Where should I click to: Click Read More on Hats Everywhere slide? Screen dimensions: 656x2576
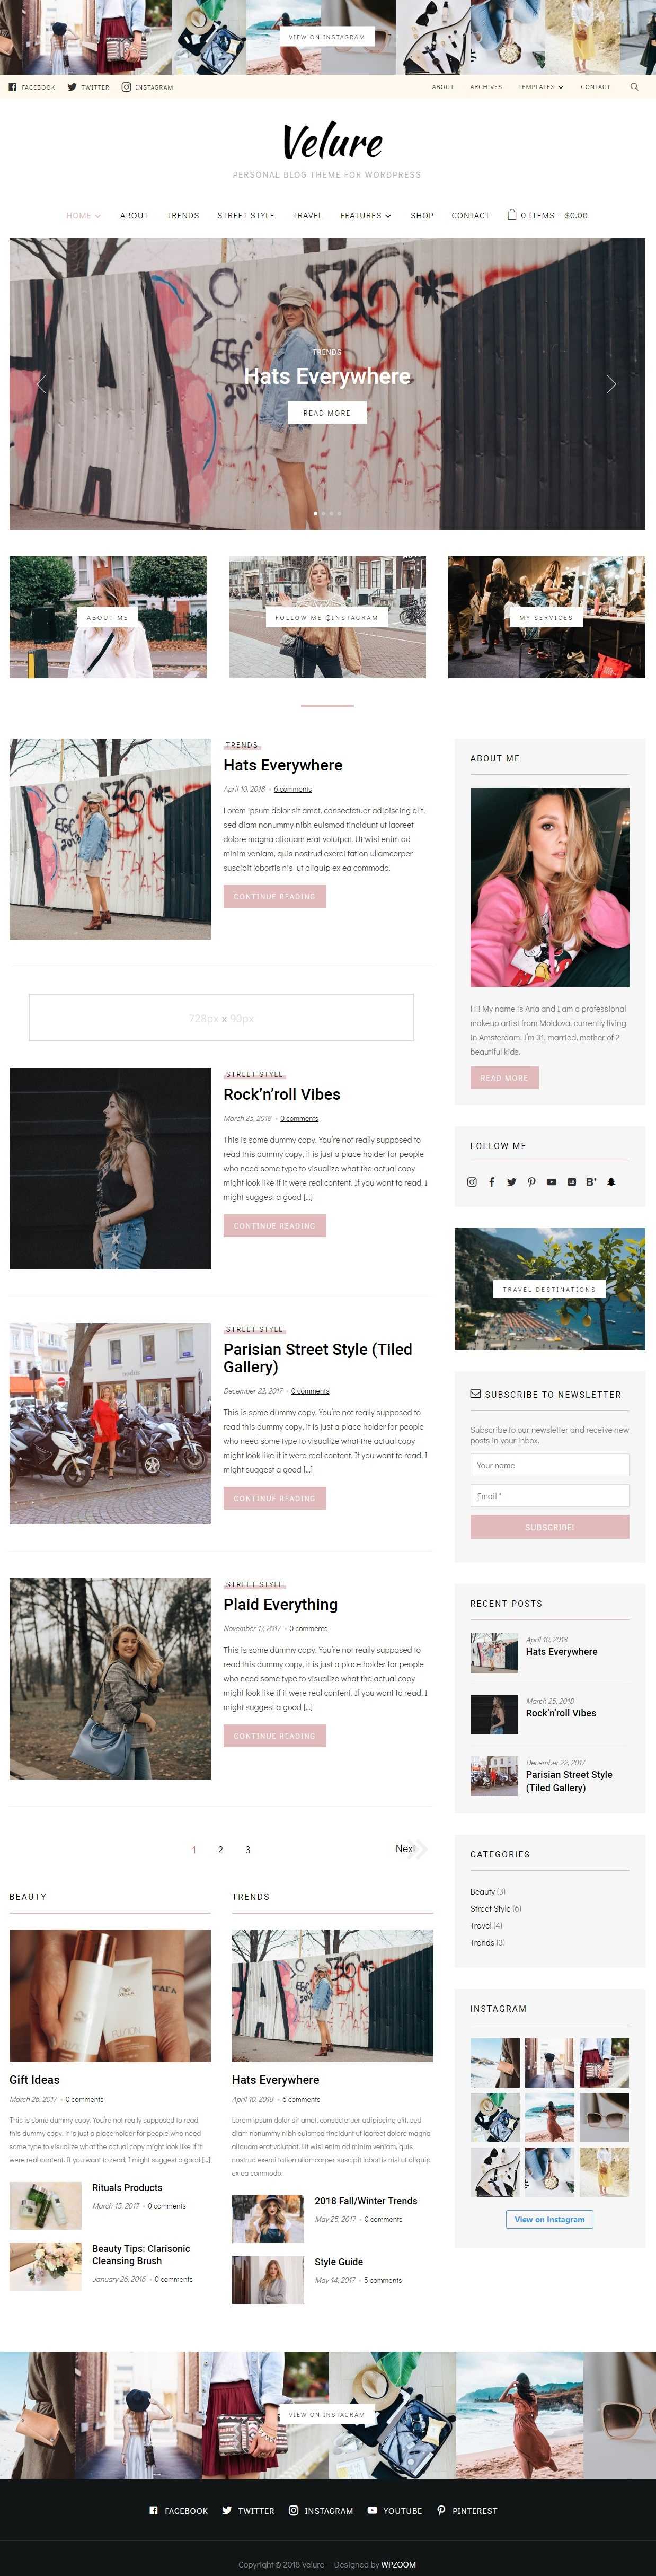point(327,412)
